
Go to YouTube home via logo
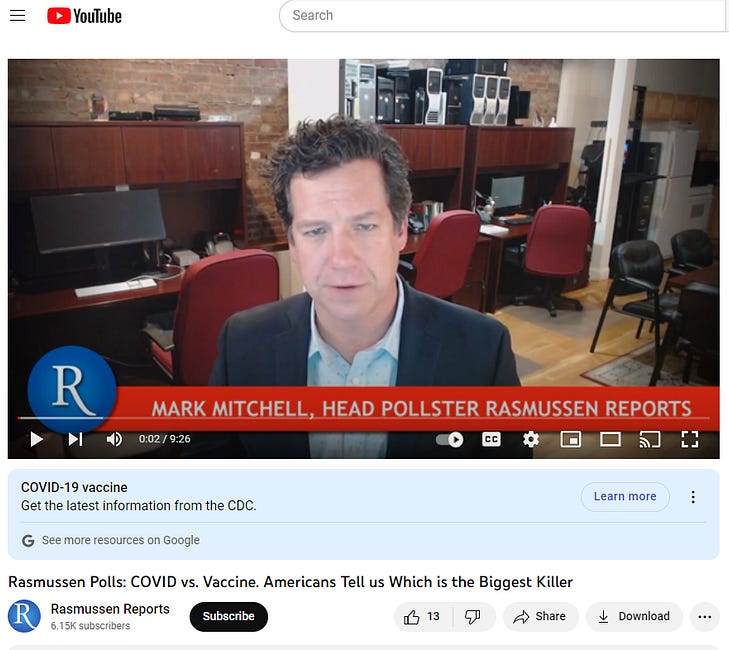84,16
